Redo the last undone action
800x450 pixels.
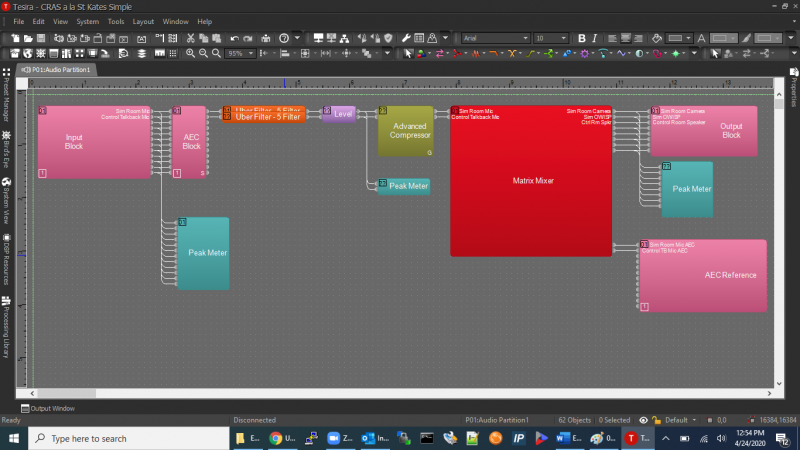[x=248, y=38]
